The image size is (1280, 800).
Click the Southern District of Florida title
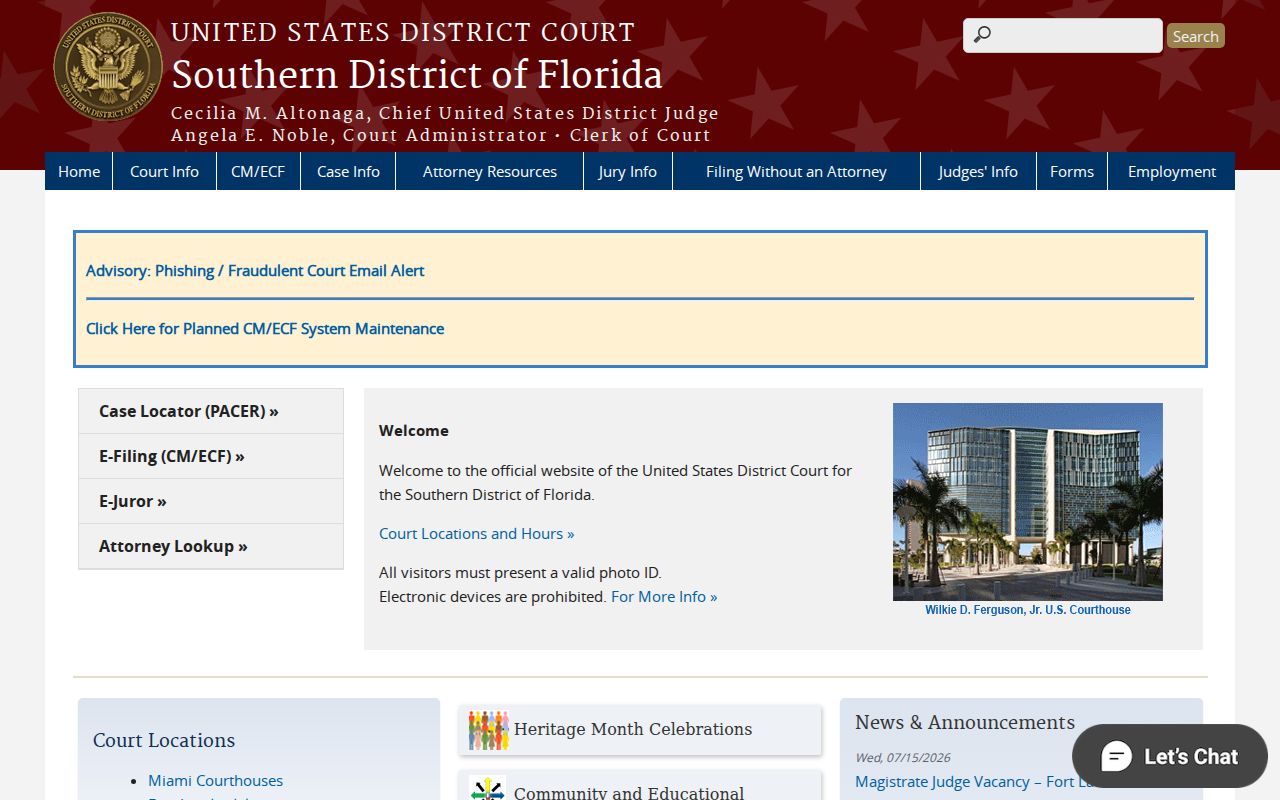pyautogui.click(x=417, y=75)
